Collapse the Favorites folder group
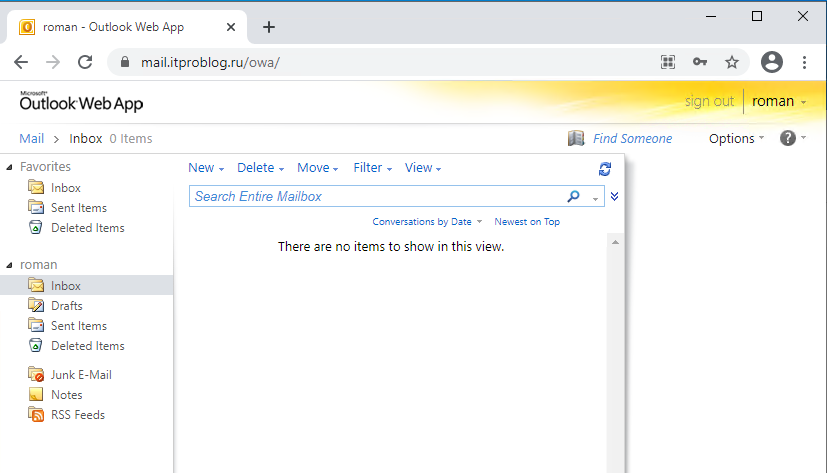This screenshot has height=473, width=827. (10, 167)
